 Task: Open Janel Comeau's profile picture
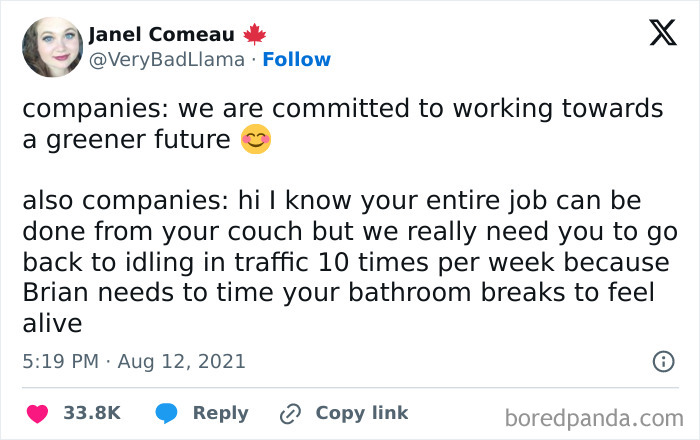[x=51, y=47]
